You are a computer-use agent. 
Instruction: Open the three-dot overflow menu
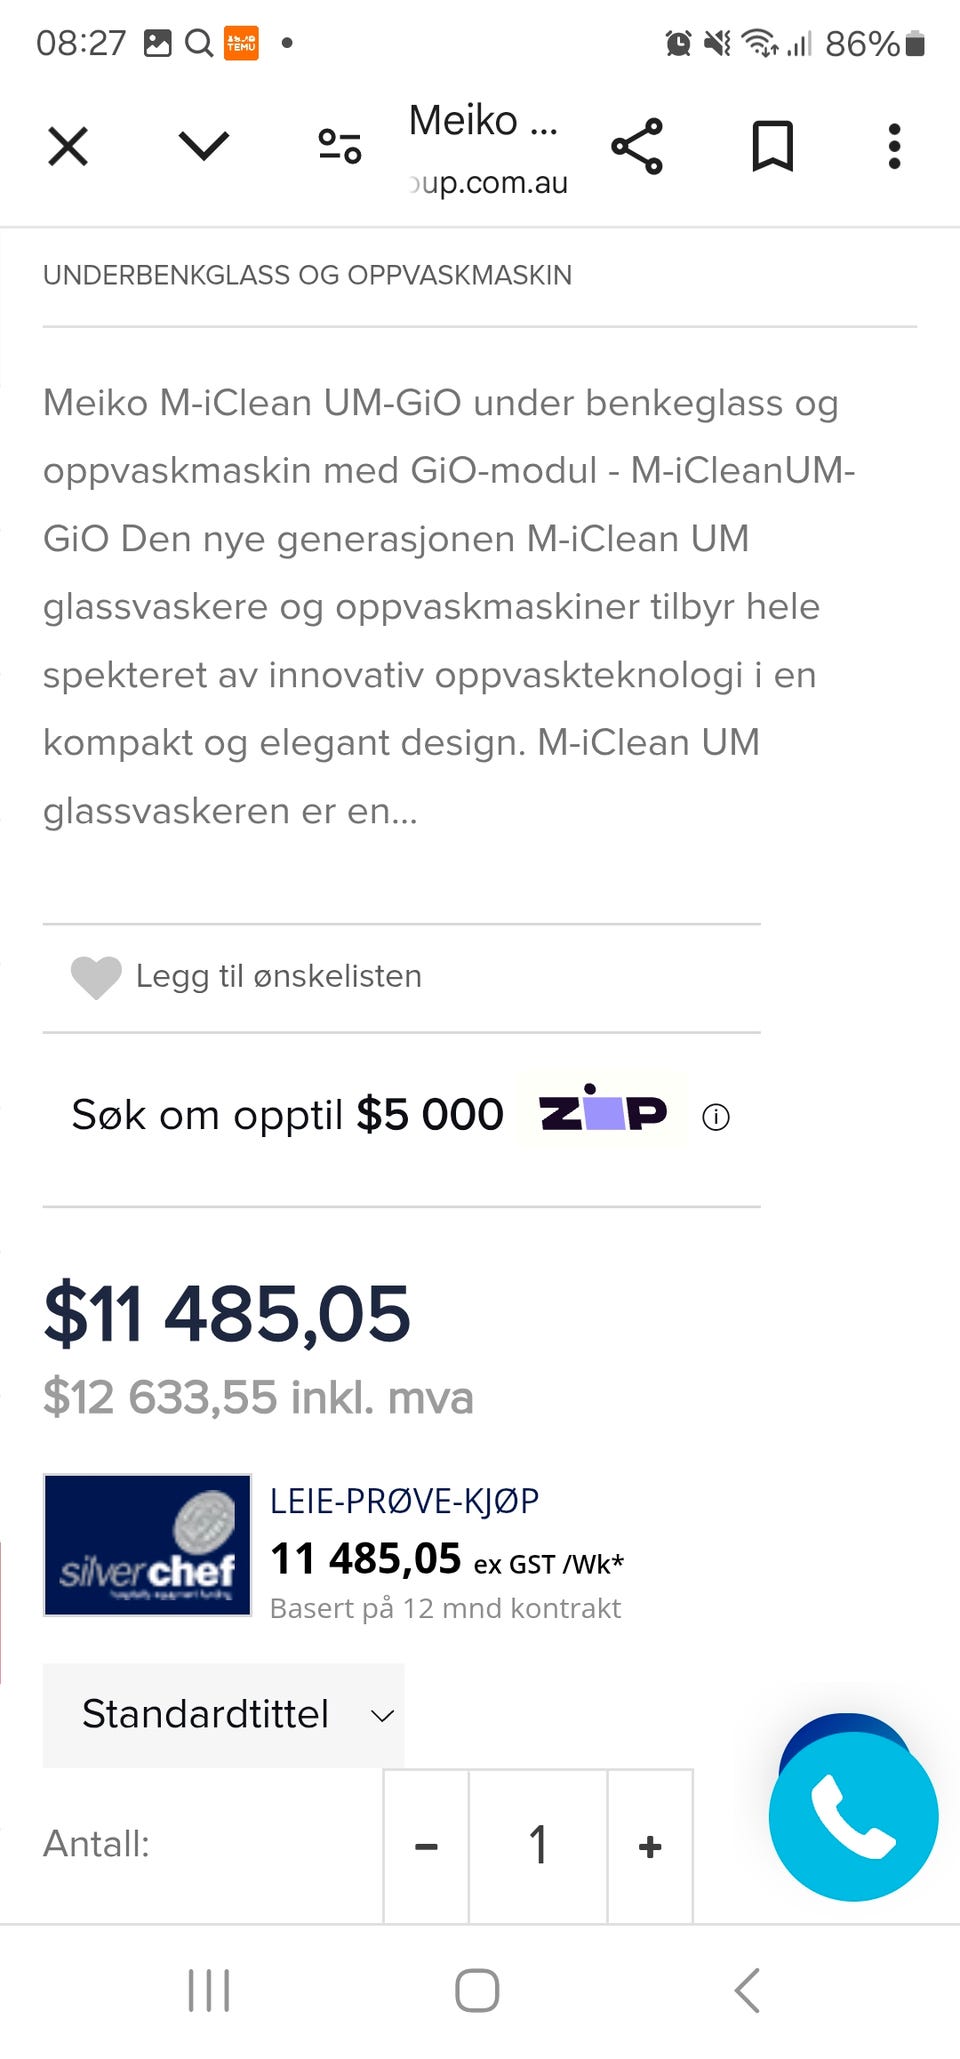[x=894, y=147]
